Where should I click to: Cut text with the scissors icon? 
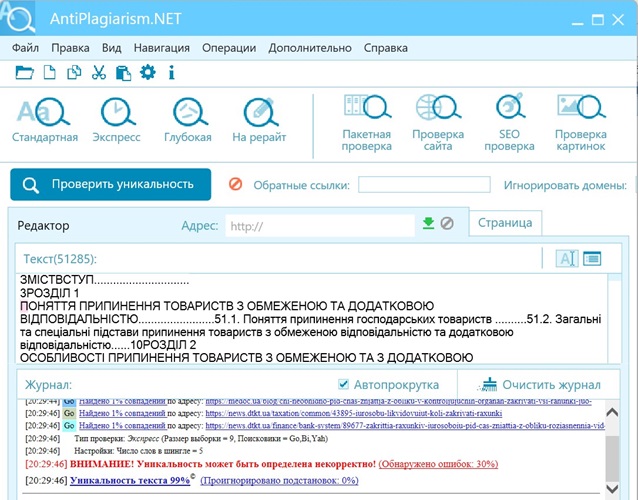(98, 73)
